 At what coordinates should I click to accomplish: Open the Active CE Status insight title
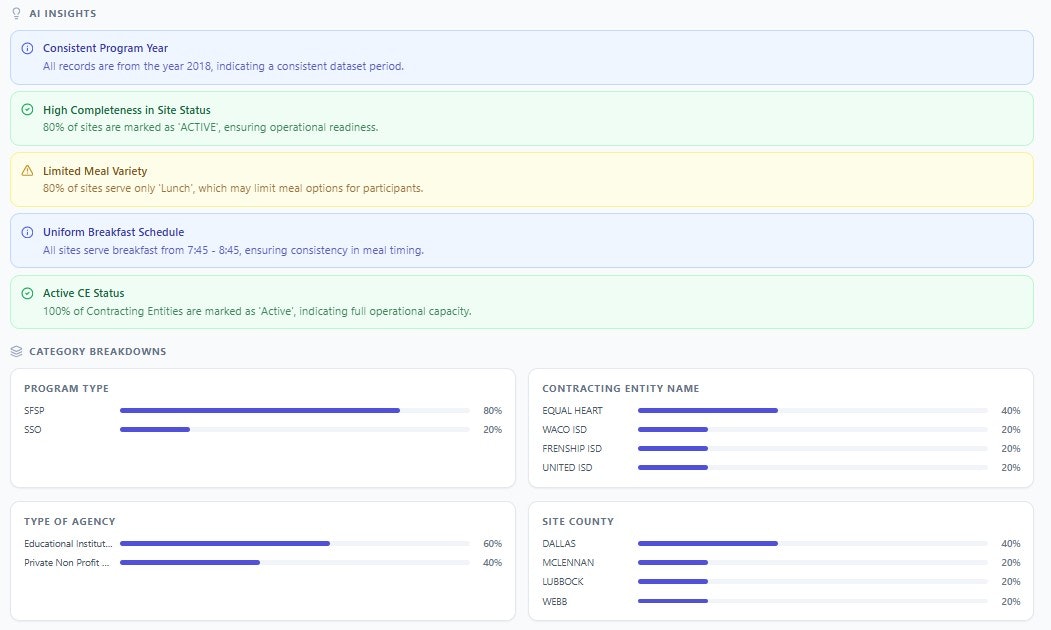84,293
